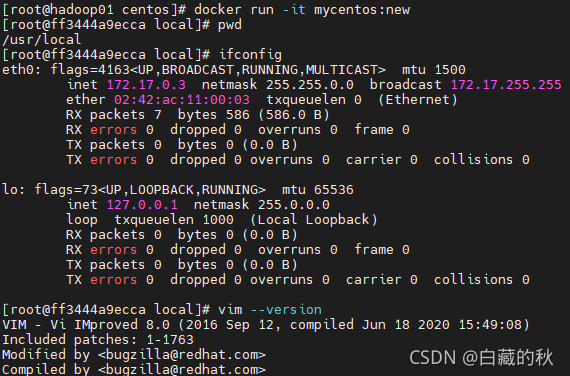Image resolution: width=570 pixels, height=376 pixels.
Task: Click the '(Local Loopback)' text
Action: [x=314, y=220]
